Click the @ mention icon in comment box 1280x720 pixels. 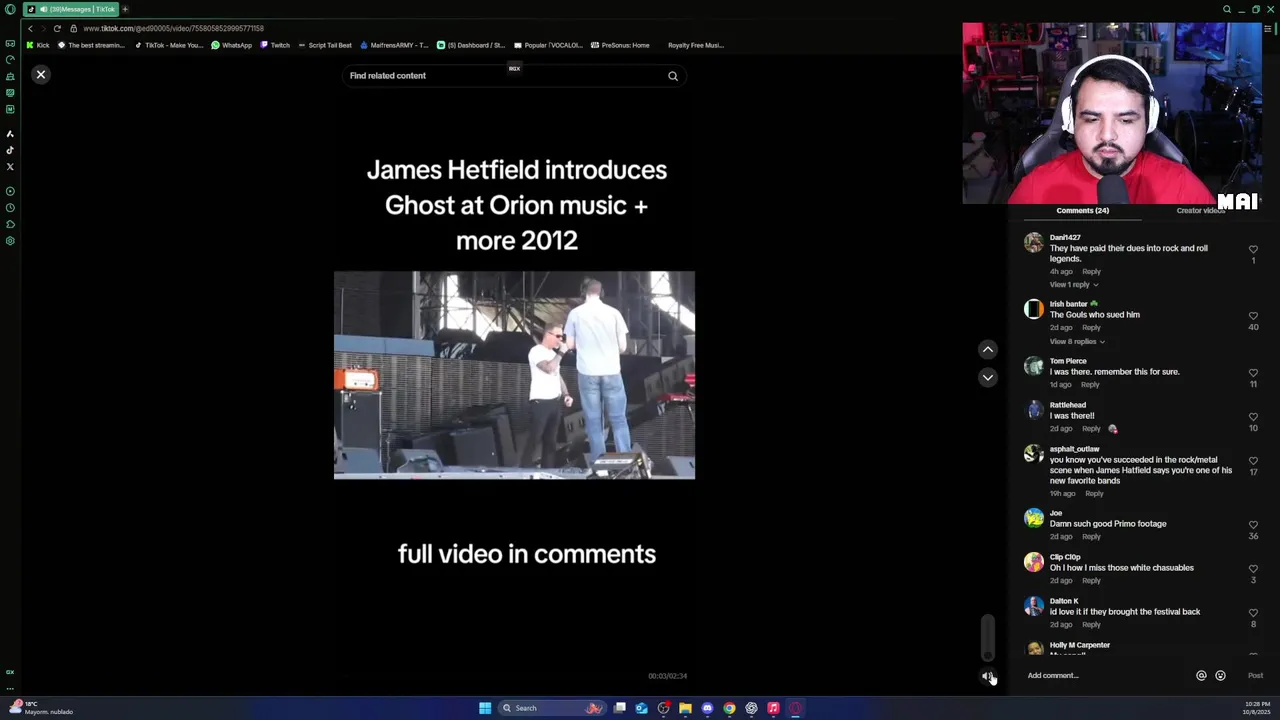[1201, 676]
